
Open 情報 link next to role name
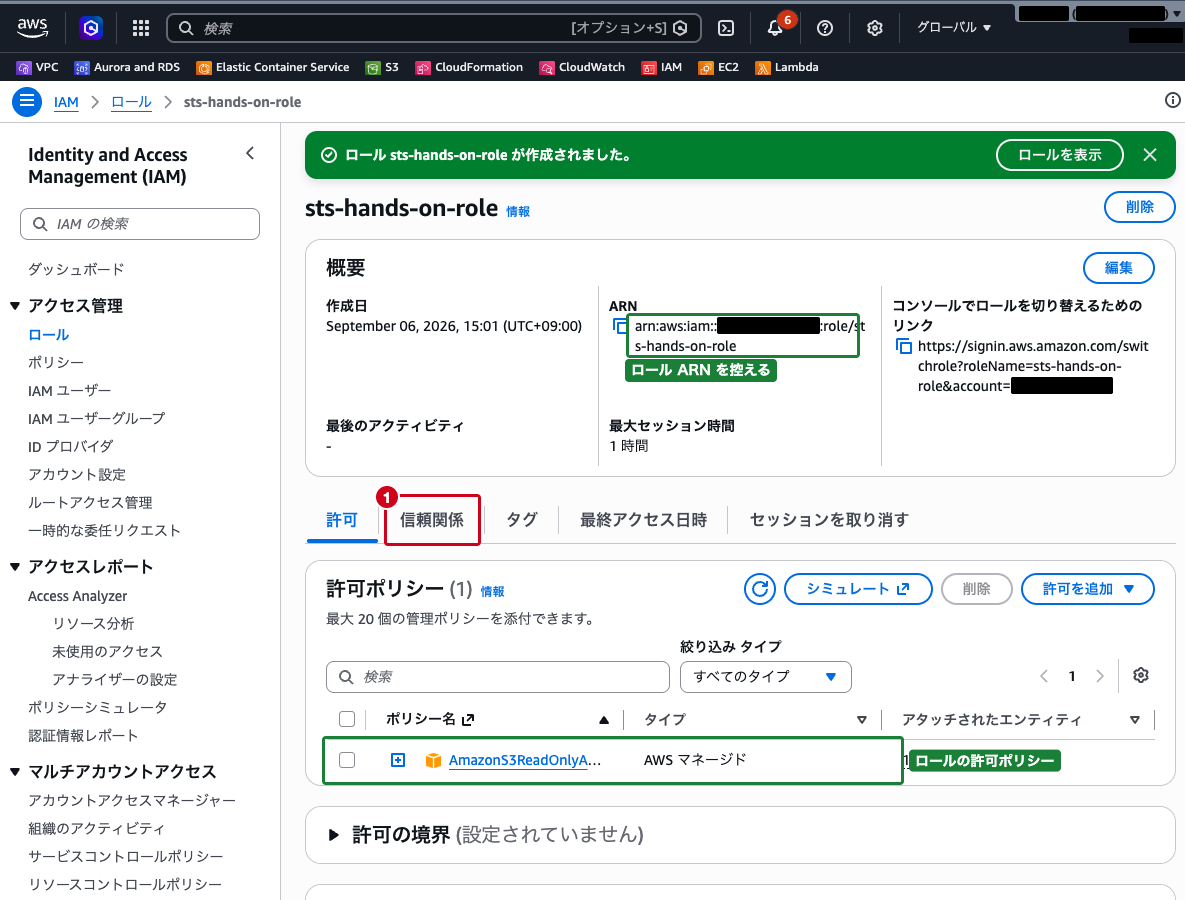pos(518,212)
